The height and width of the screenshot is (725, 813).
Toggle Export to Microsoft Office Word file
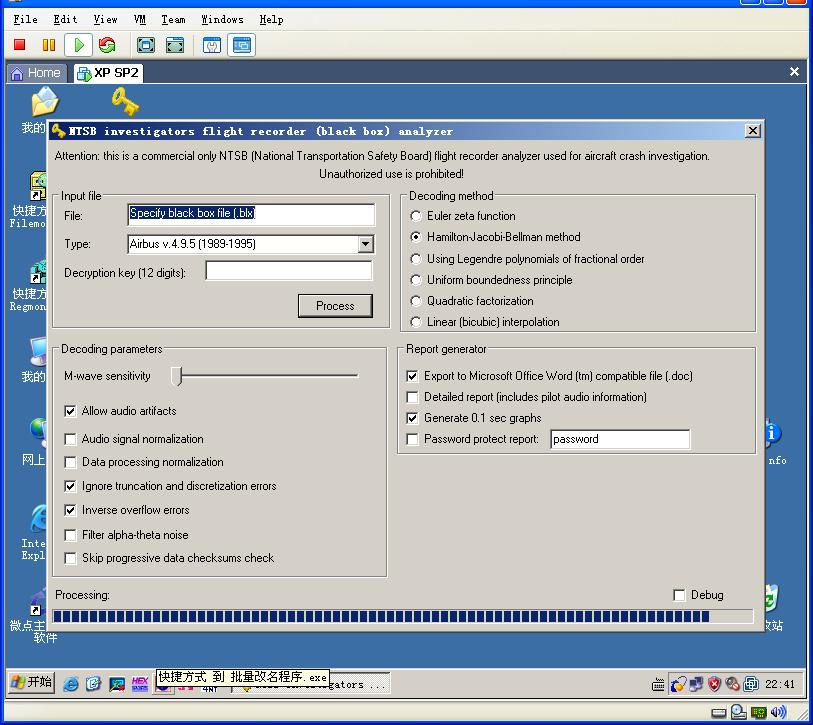412,376
